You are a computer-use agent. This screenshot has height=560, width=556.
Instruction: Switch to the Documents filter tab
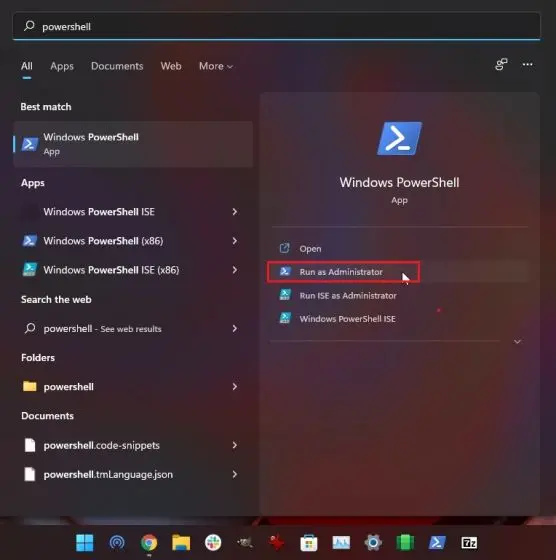click(117, 66)
